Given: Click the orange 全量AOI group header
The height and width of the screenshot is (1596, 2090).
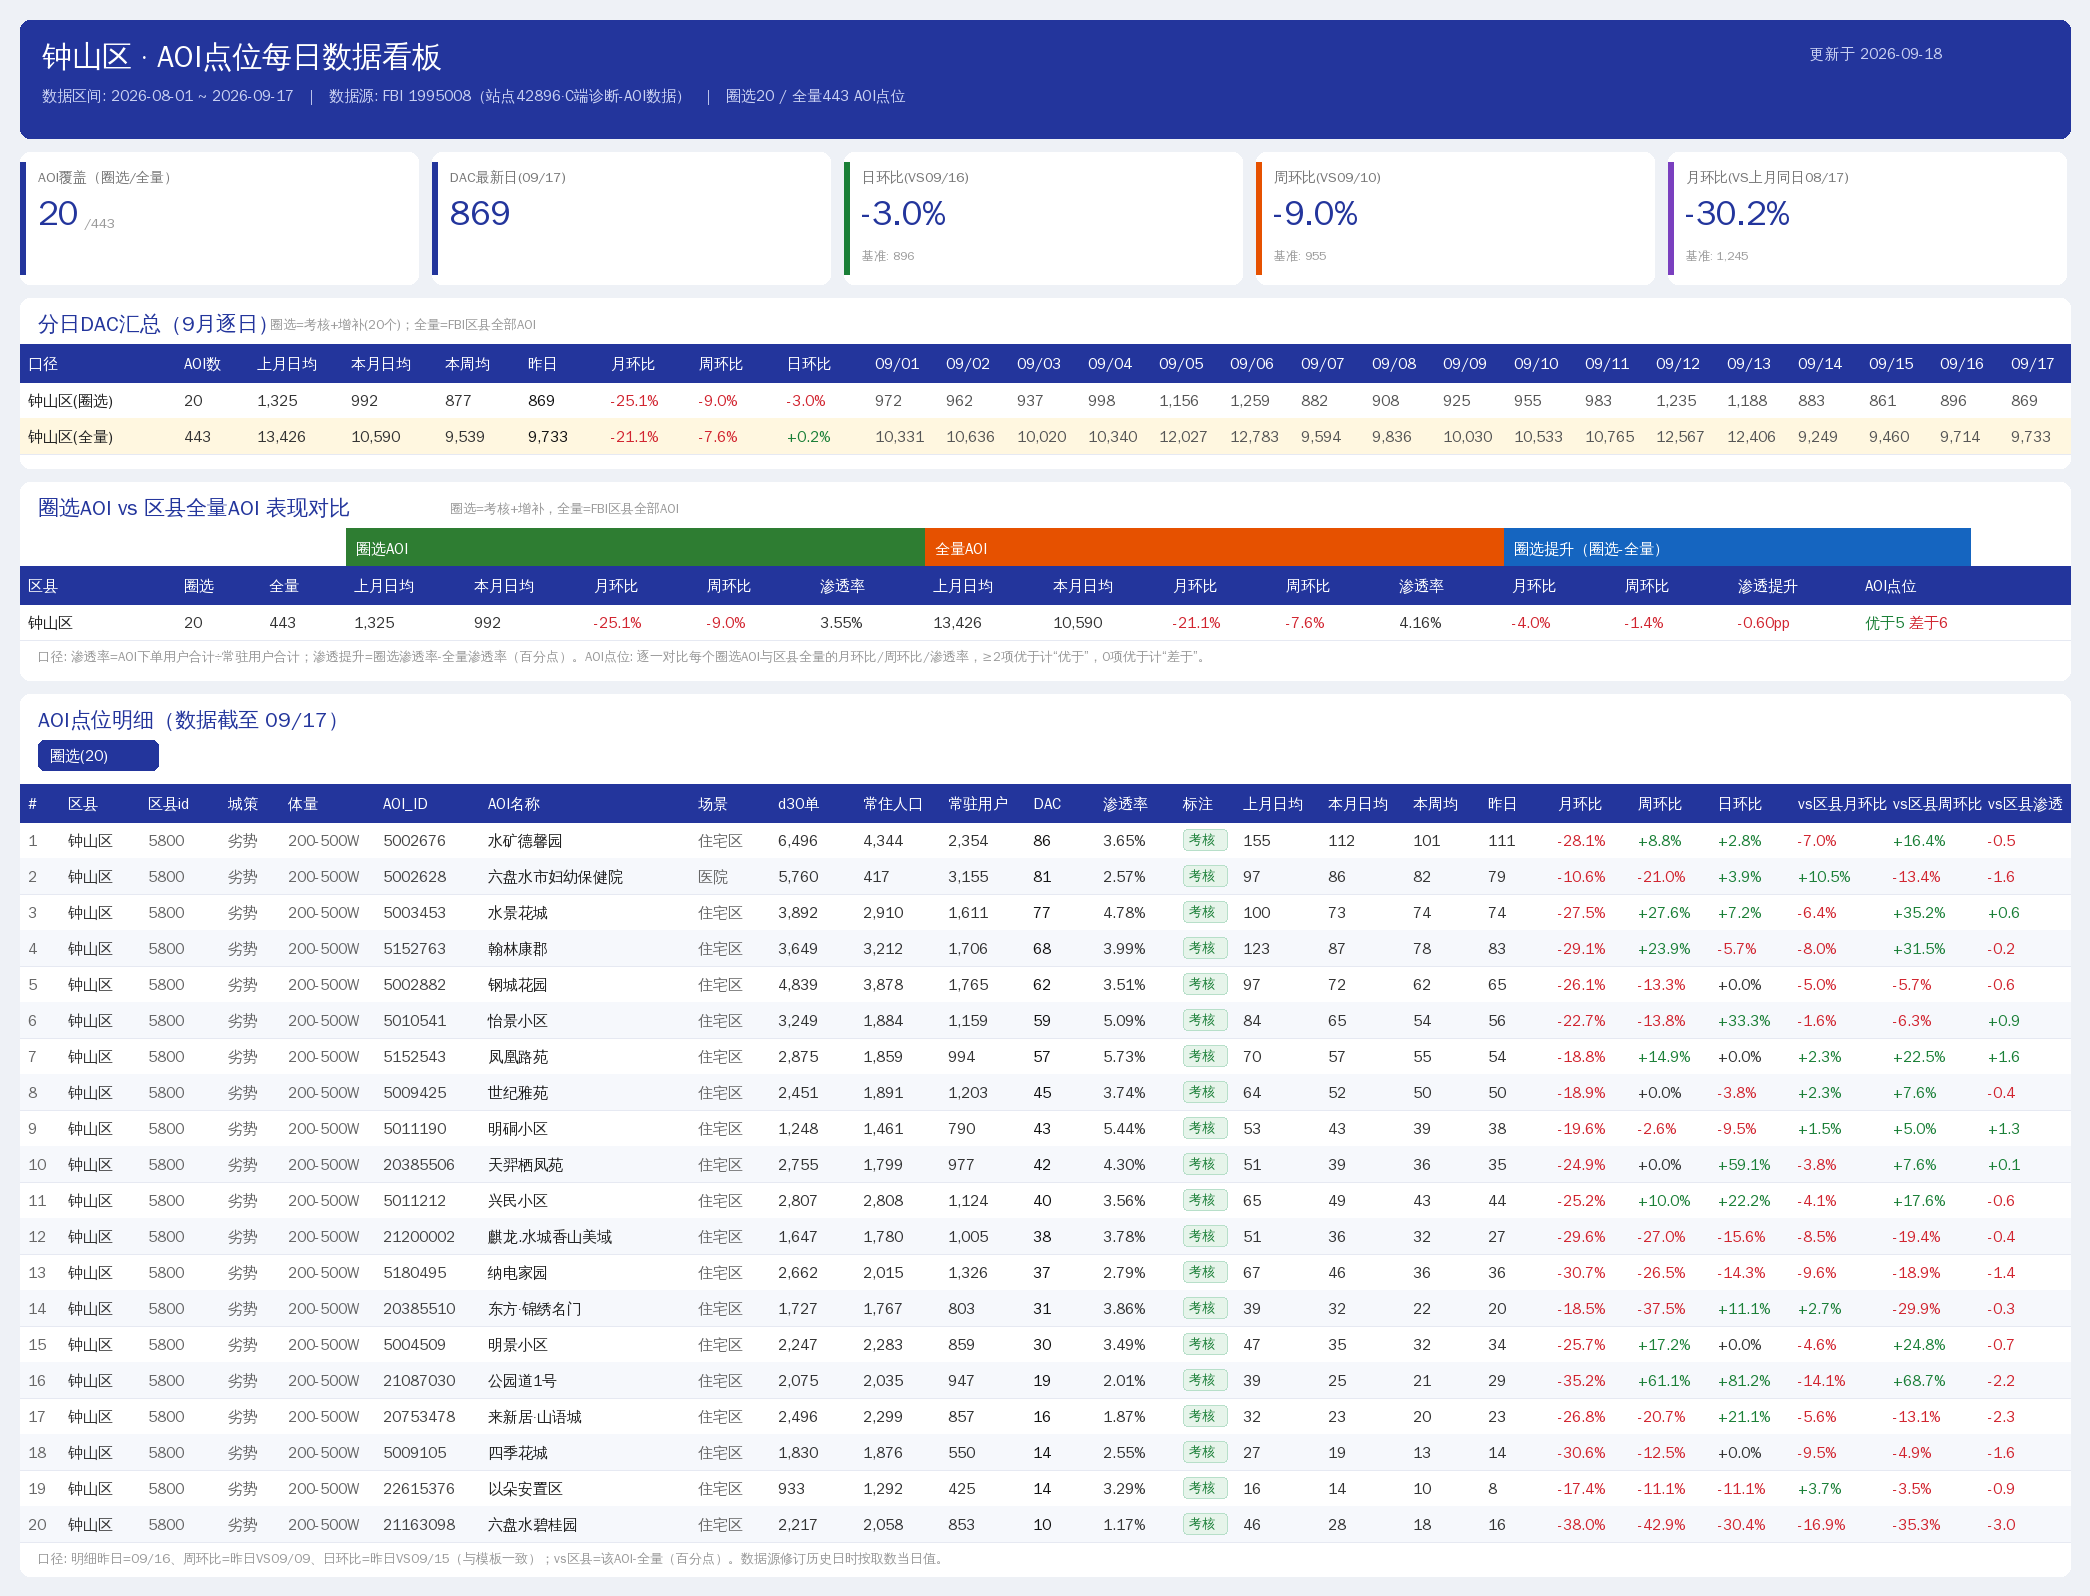Looking at the screenshot, I should click(x=1214, y=548).
